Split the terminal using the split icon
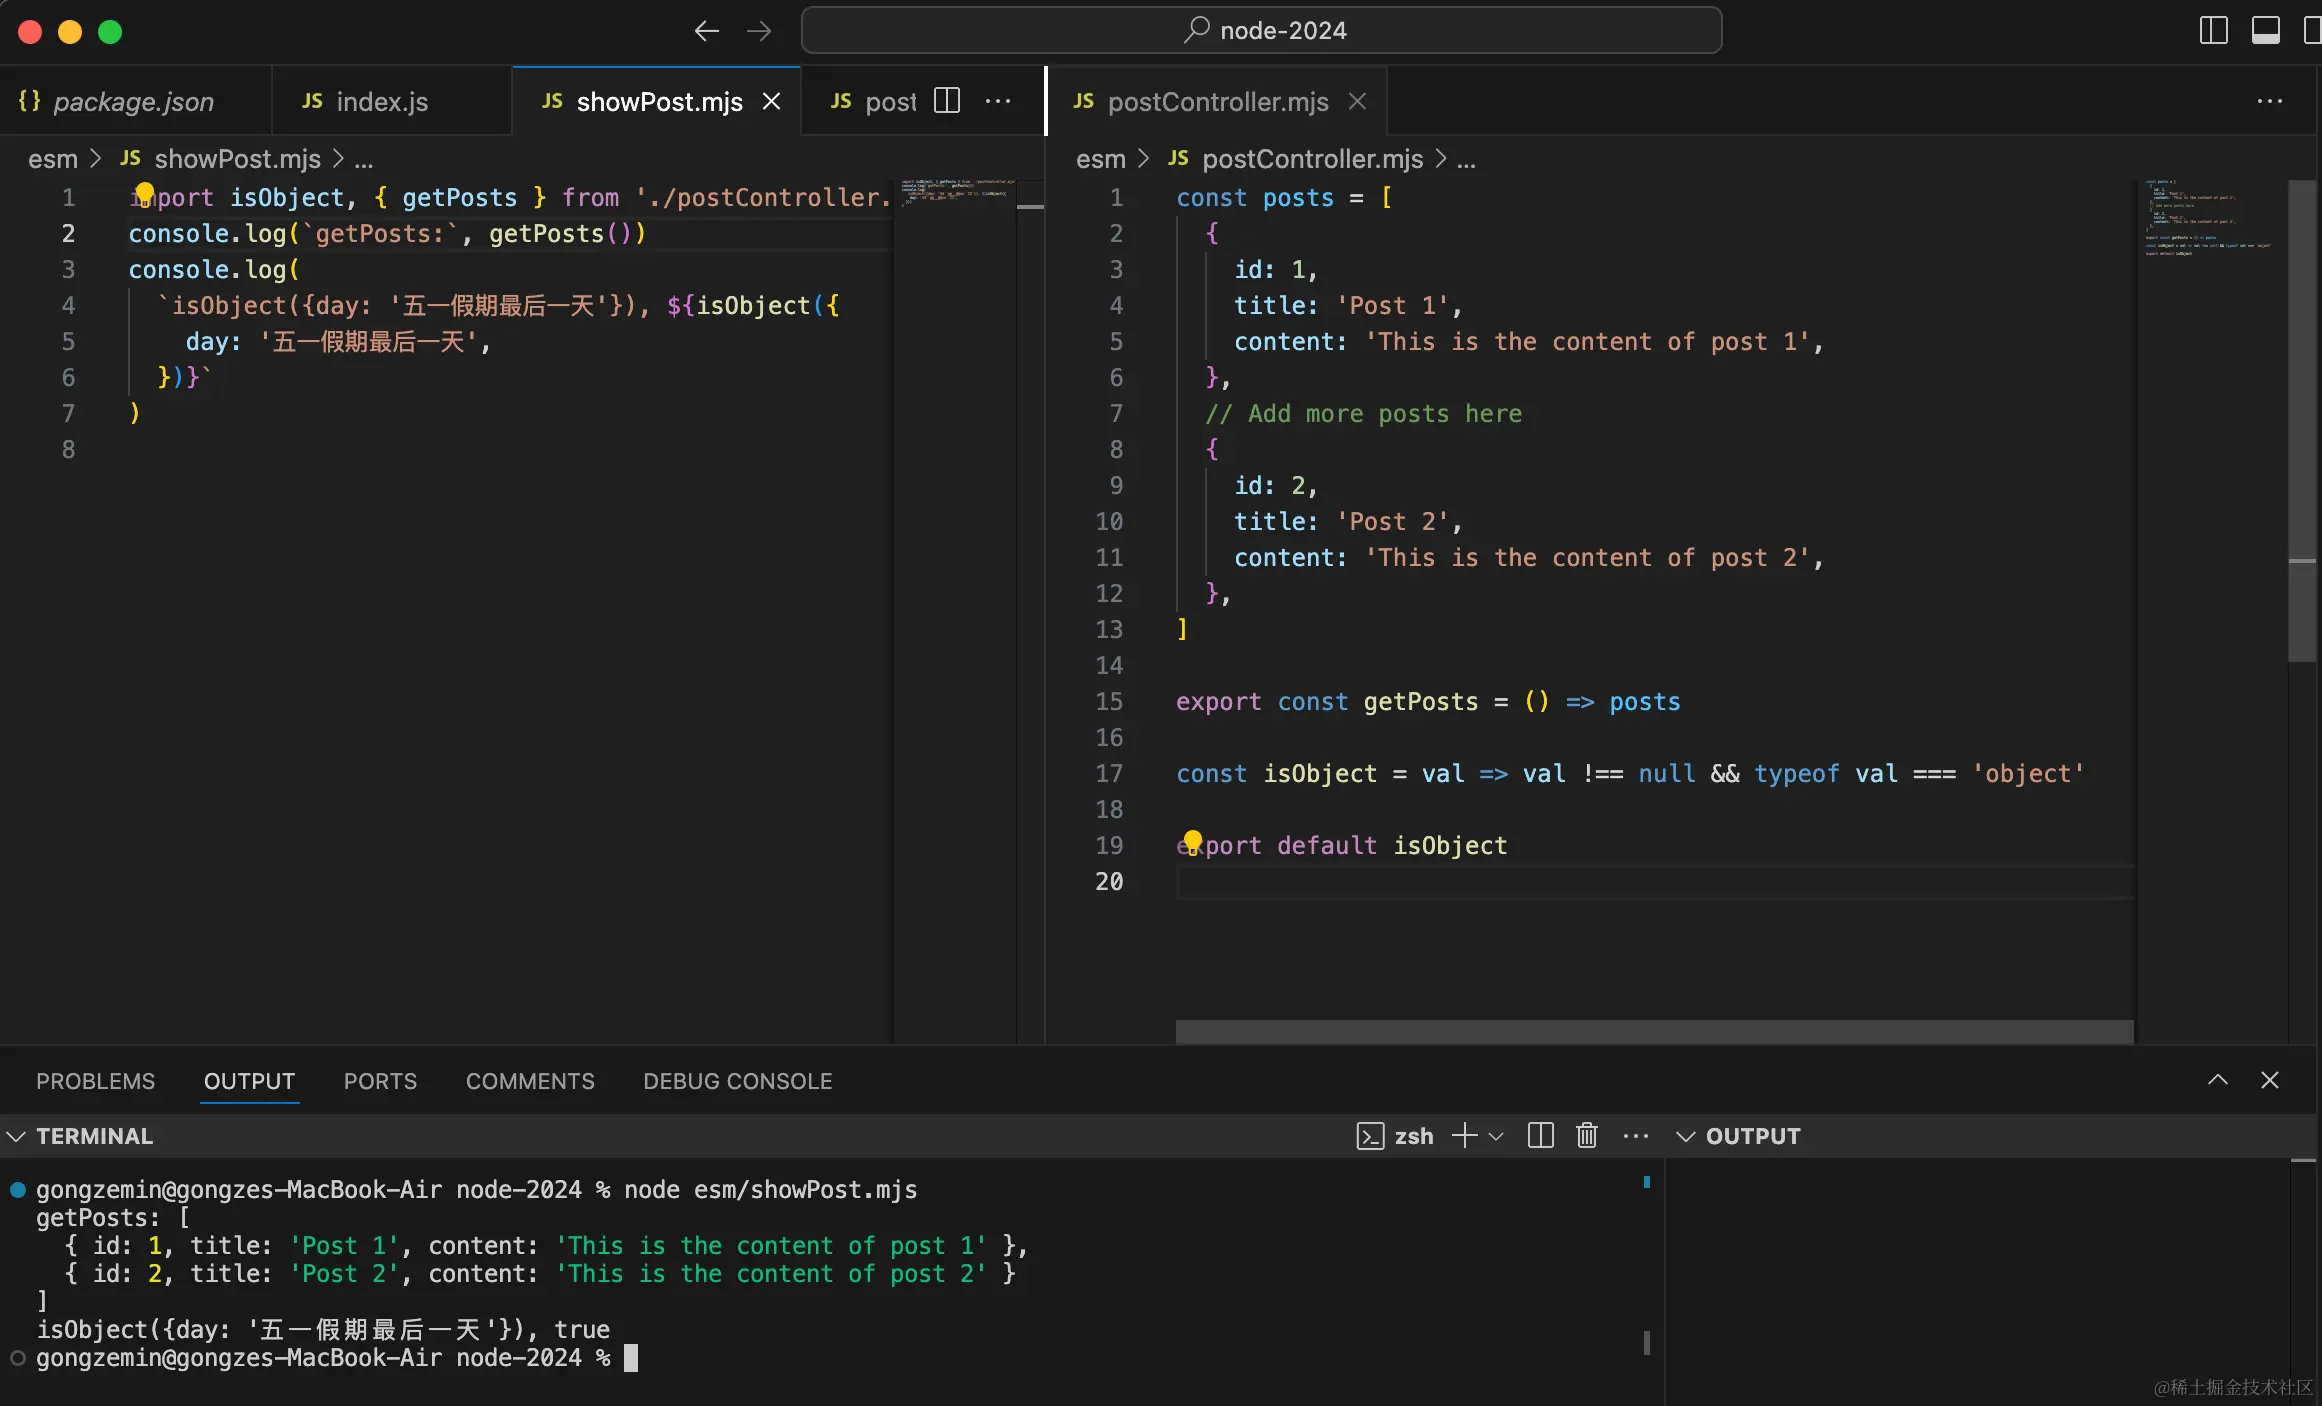Viewport: 2322px width, 1406px height. (1540, 1136)
